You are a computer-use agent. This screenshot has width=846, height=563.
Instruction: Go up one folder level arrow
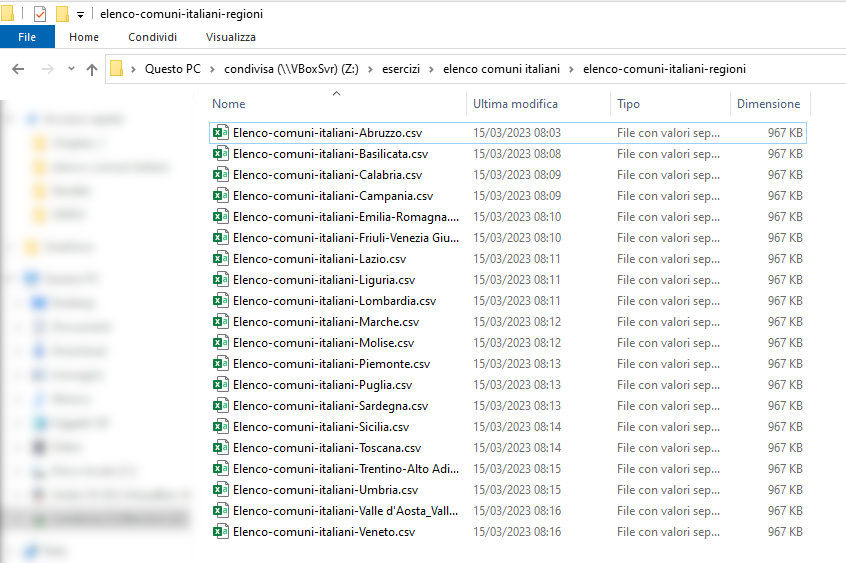coord(92,69)
